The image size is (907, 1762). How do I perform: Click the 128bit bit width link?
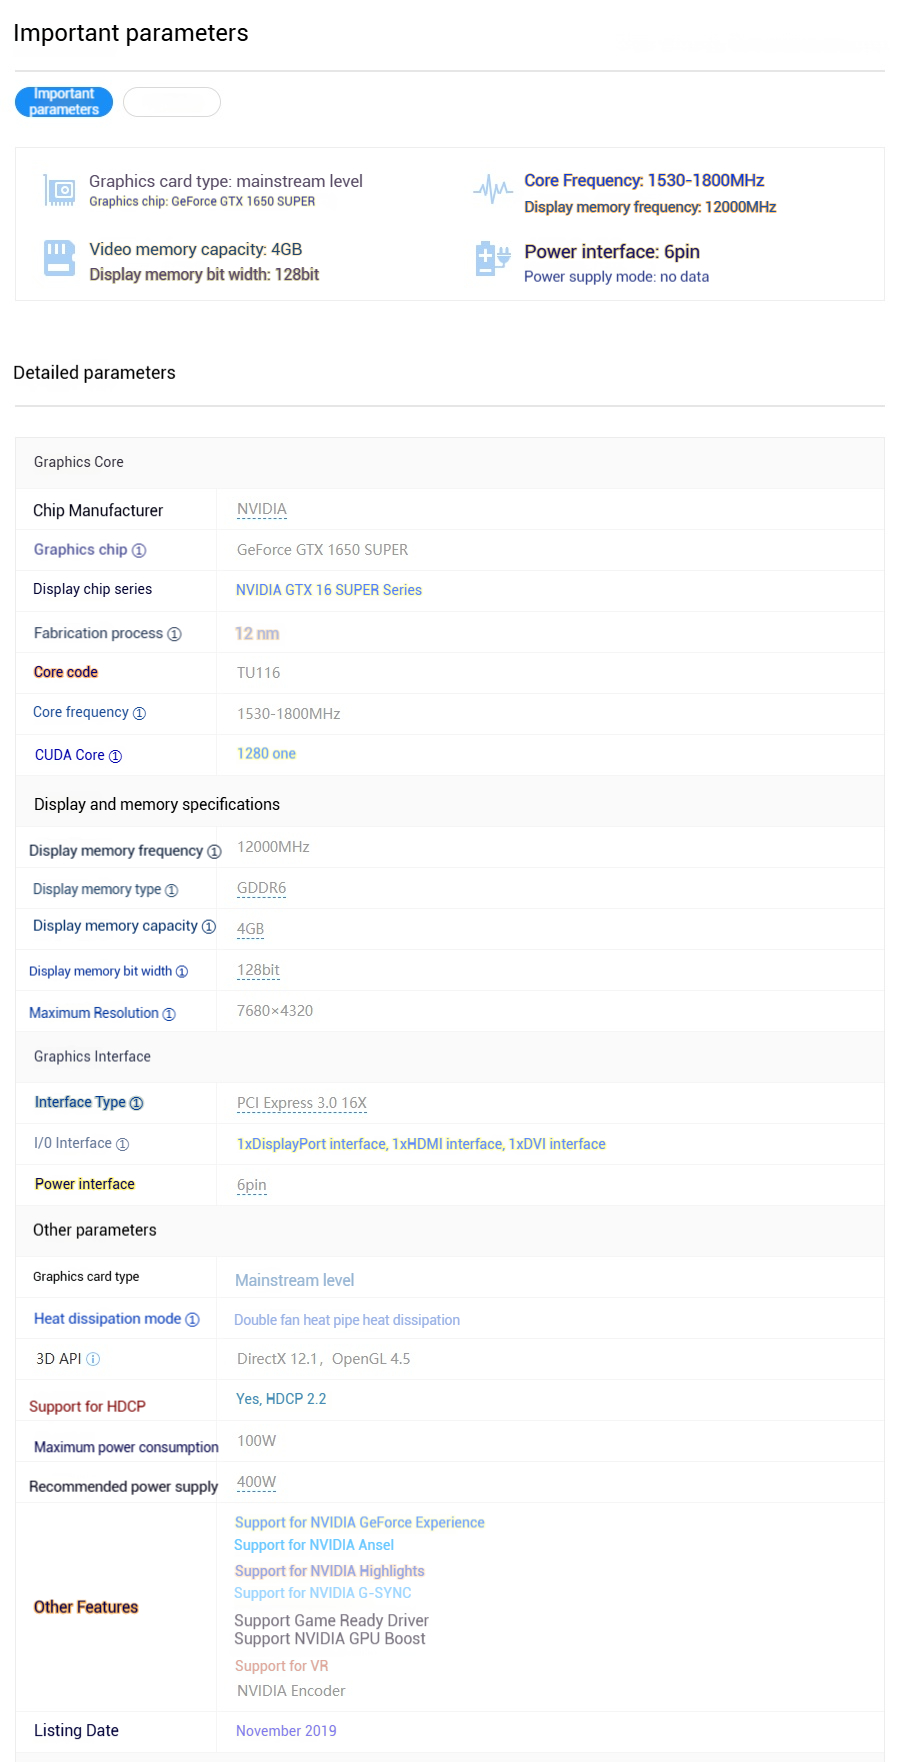pyautogui.click(x=258, y=970)
